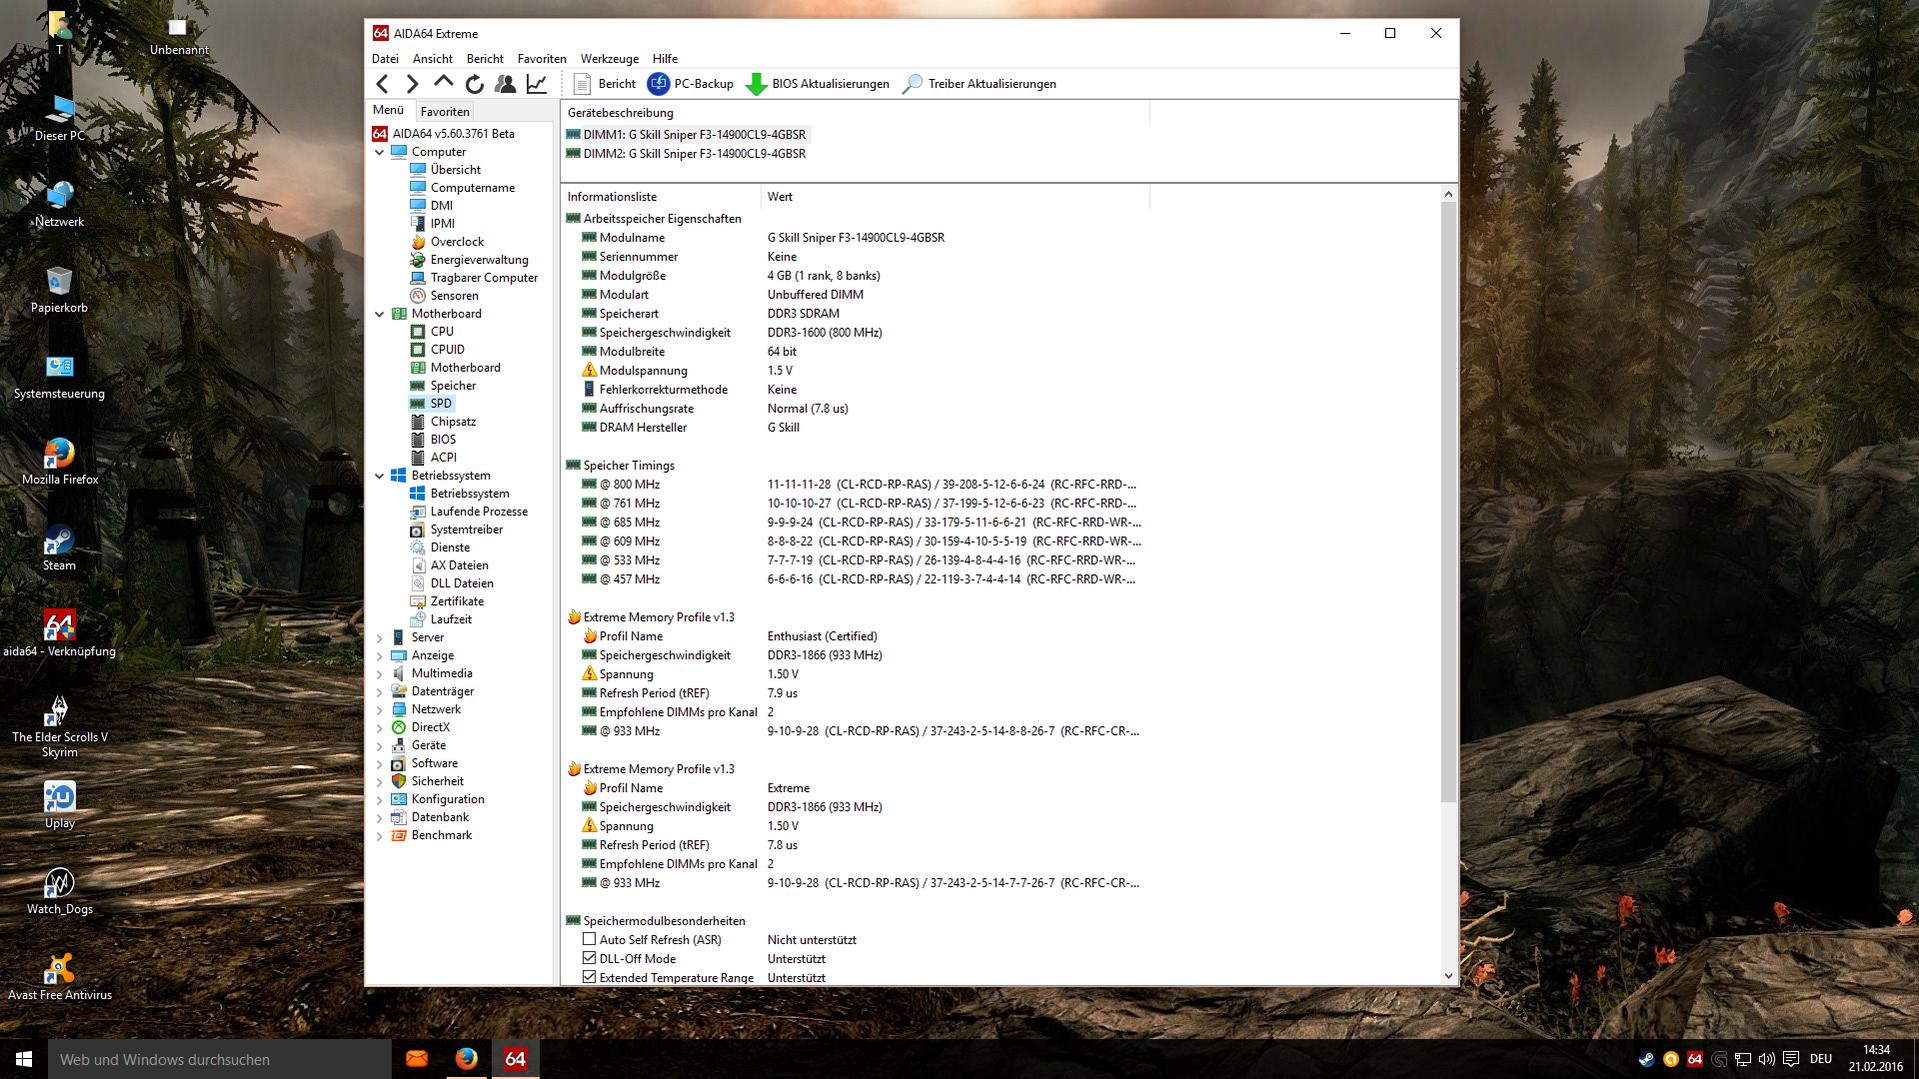Click the volume icon in the system tray
This screenshot has width=1919, height=1079.
(x=1766, y=1059)
